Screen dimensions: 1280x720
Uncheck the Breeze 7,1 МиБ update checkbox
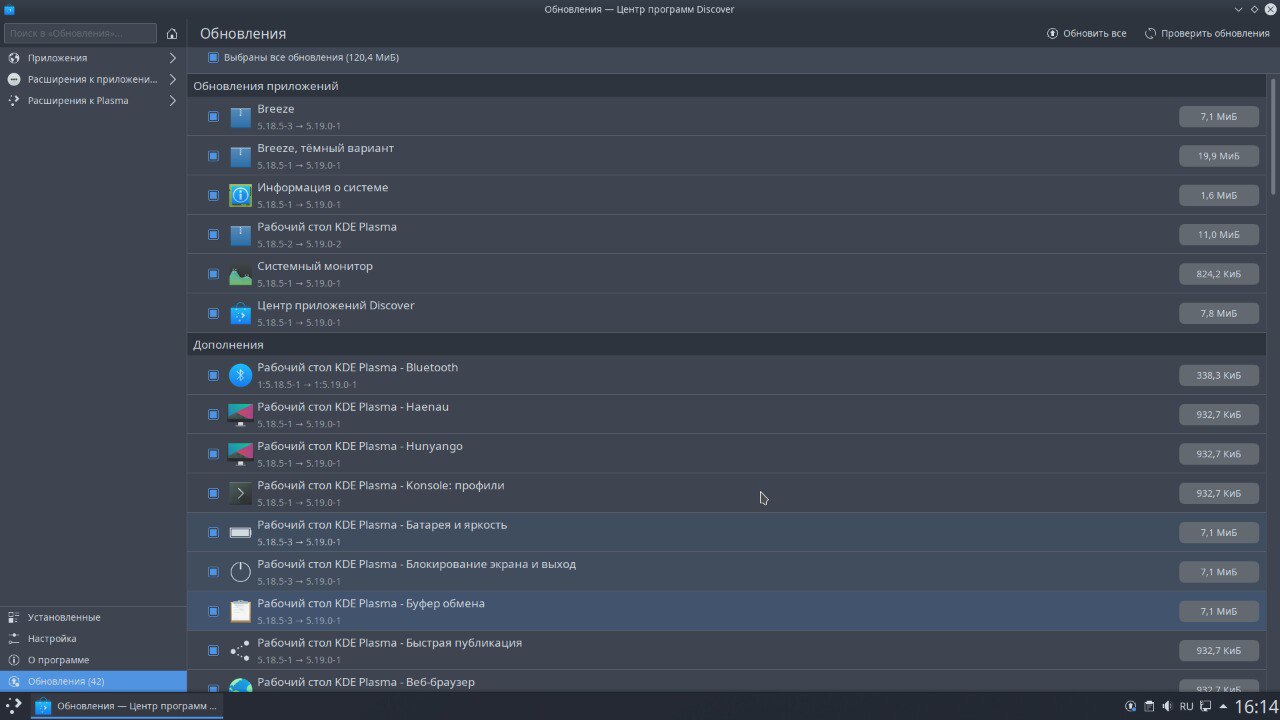point(213,117)
